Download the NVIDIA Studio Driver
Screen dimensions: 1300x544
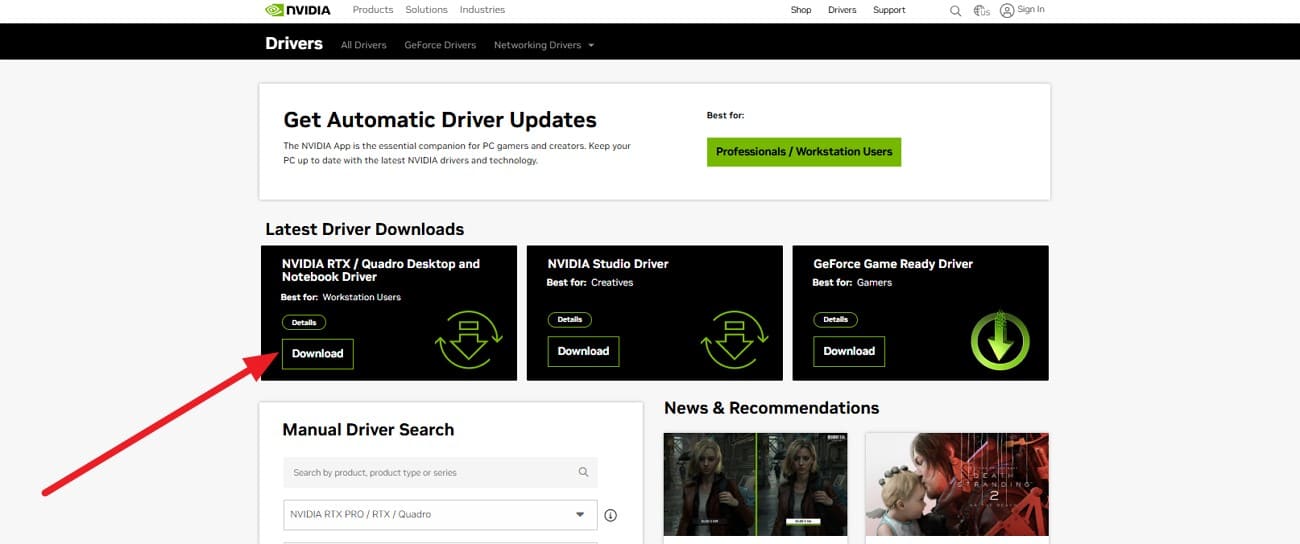[583, 351]
